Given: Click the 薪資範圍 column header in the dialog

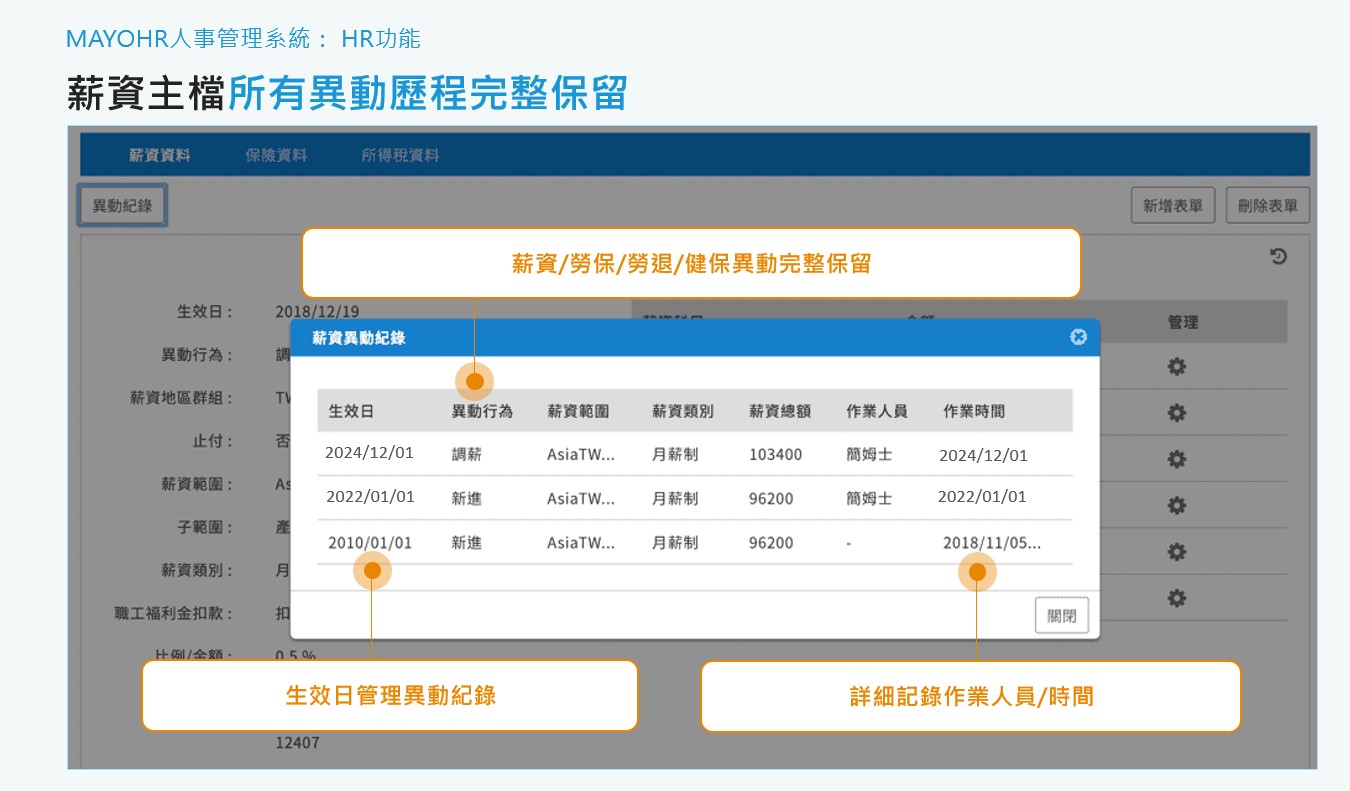Looking at the screenshot, I should 578,411.
